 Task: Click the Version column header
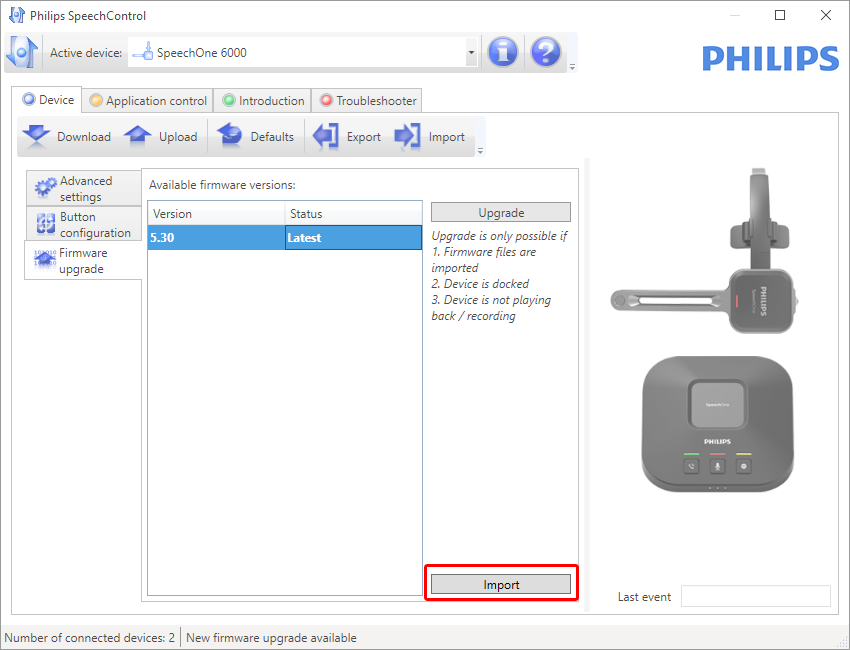pyautogui.click(x=216, y=214)
